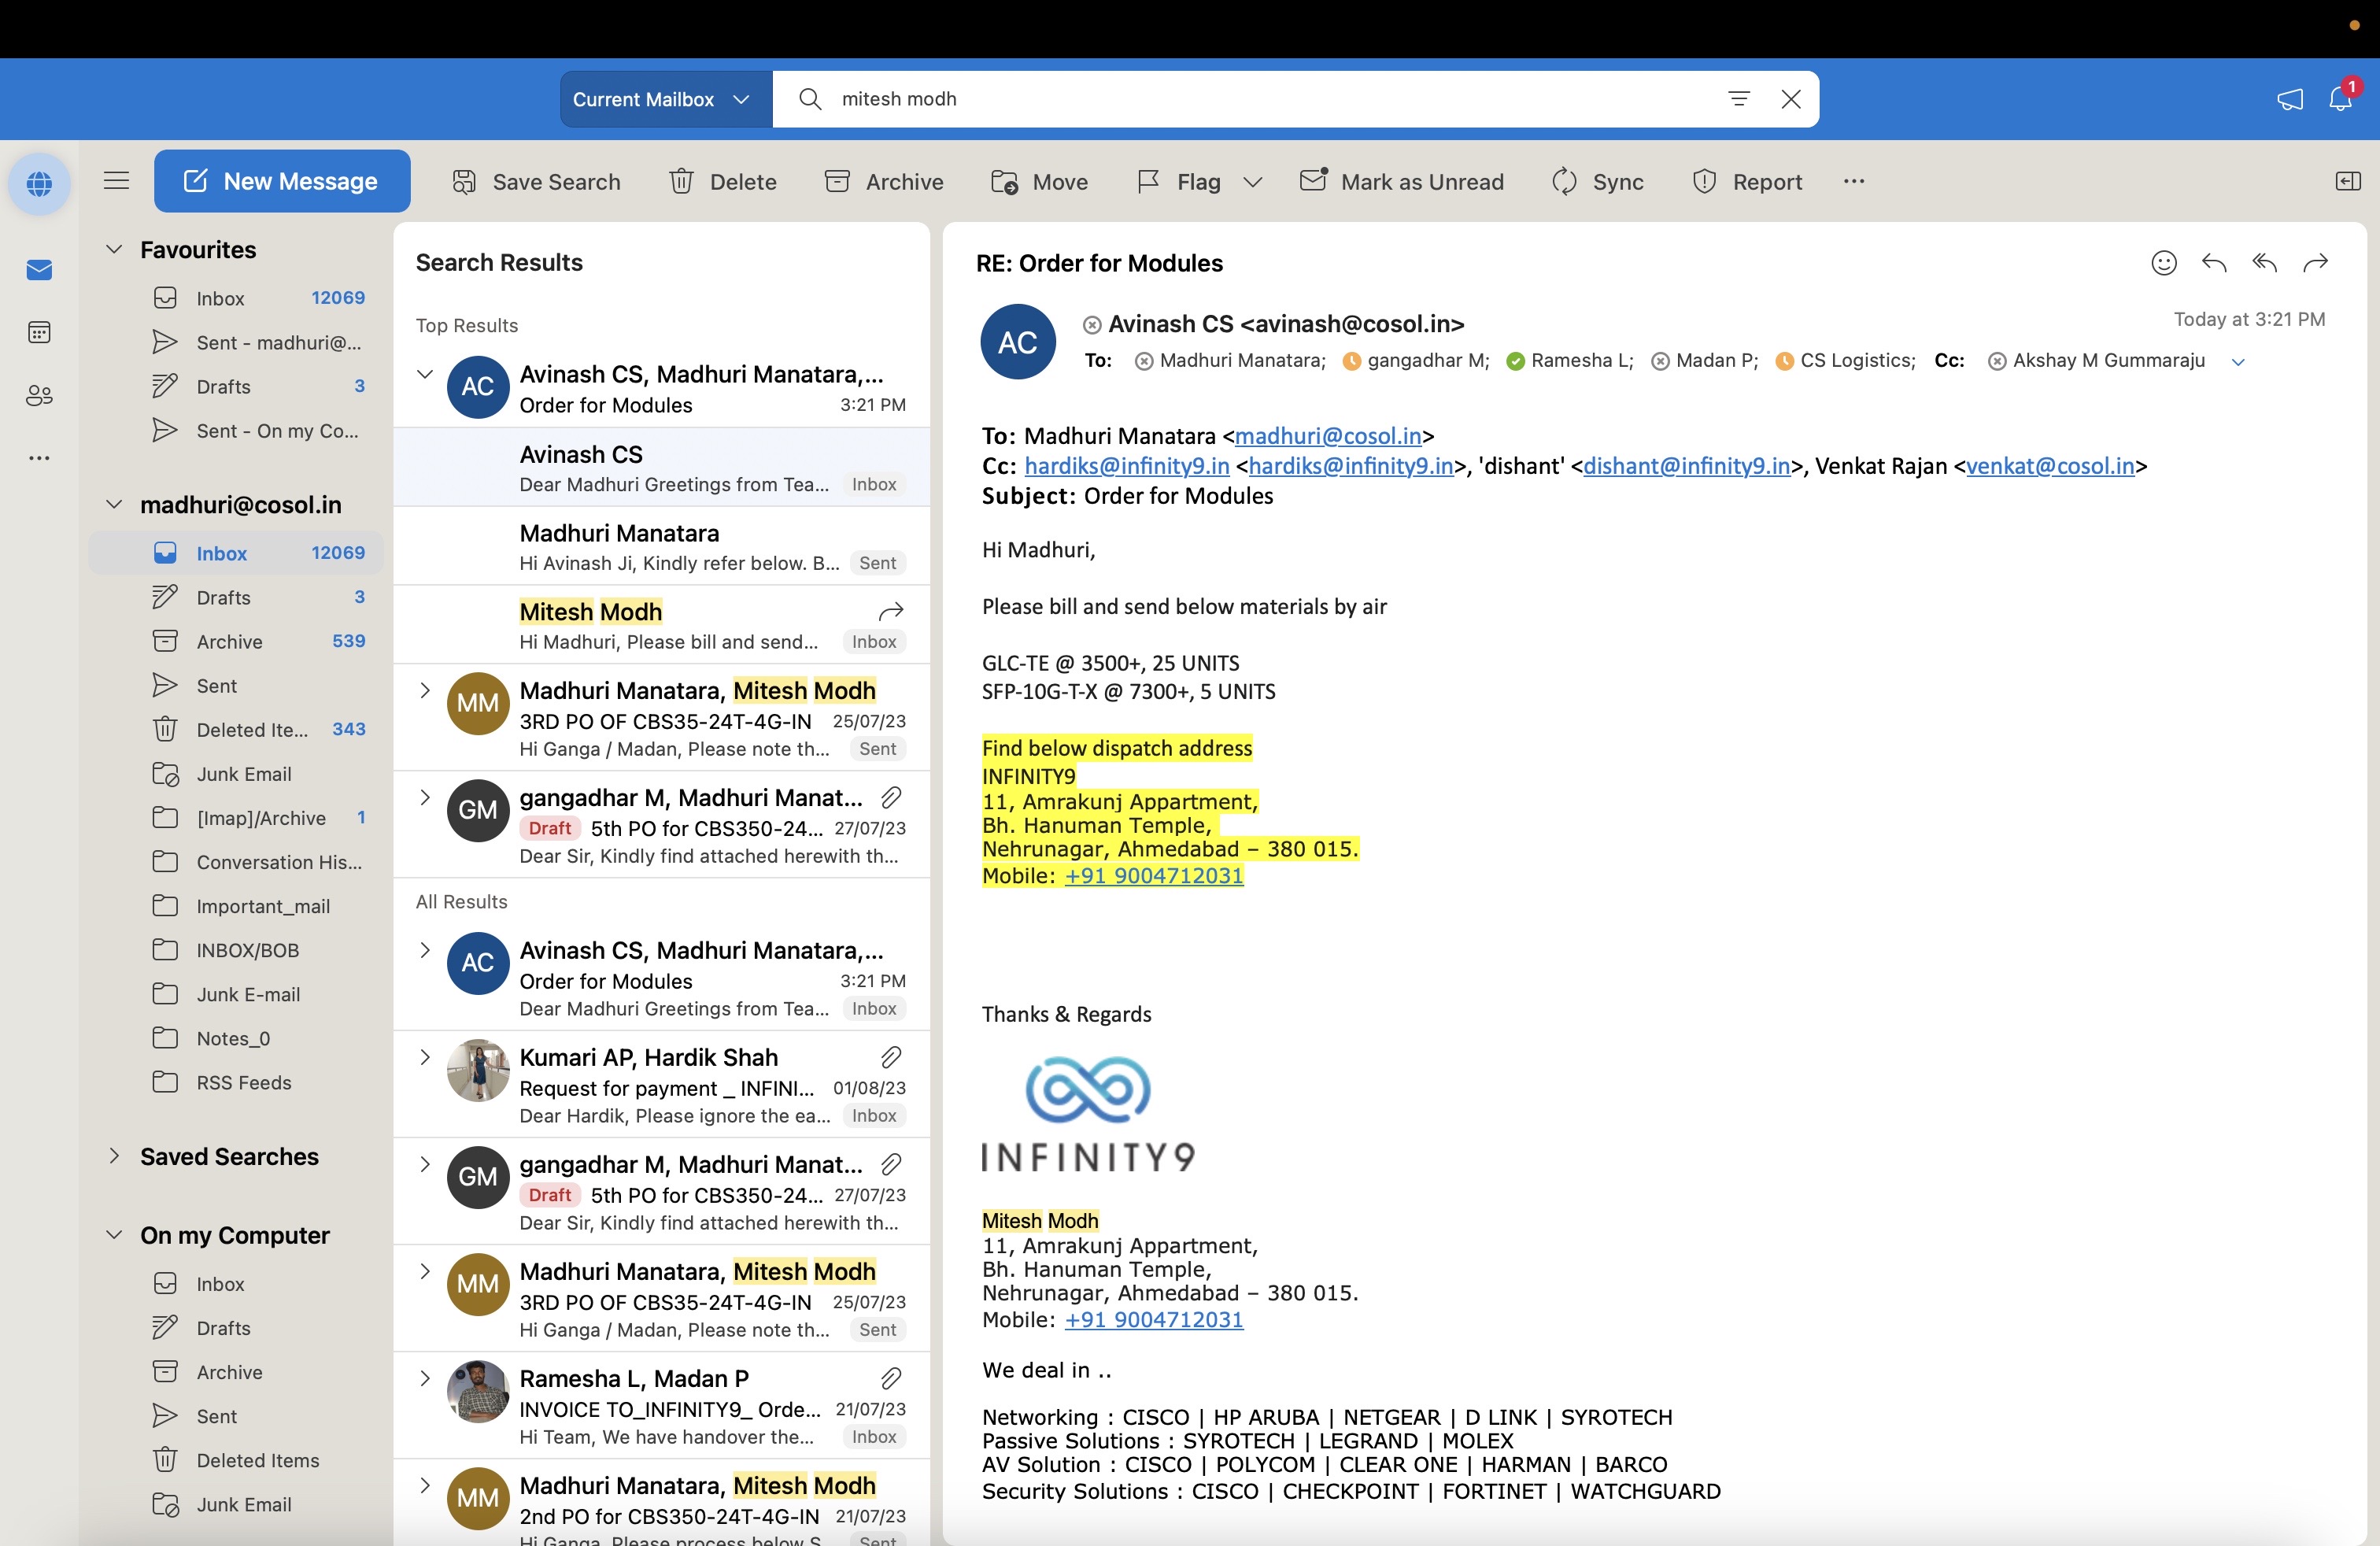Image resolution: width=2380 pixels, height=1546 pixels.
Task: Open the notifications bell icon
Action: 2340,99
